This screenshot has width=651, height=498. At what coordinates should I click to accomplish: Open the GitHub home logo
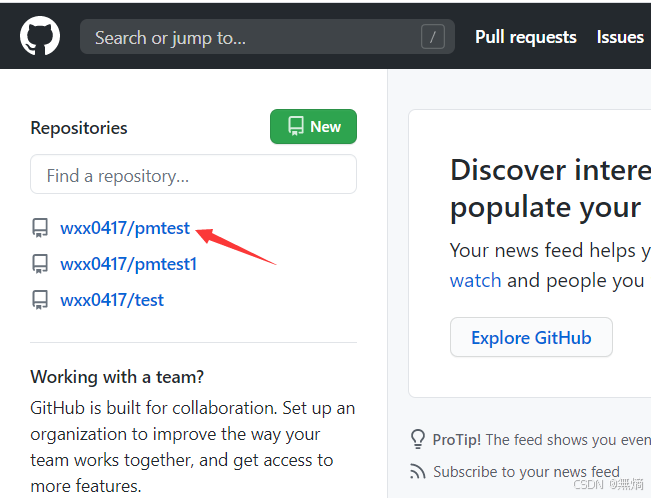coord(40,36)
